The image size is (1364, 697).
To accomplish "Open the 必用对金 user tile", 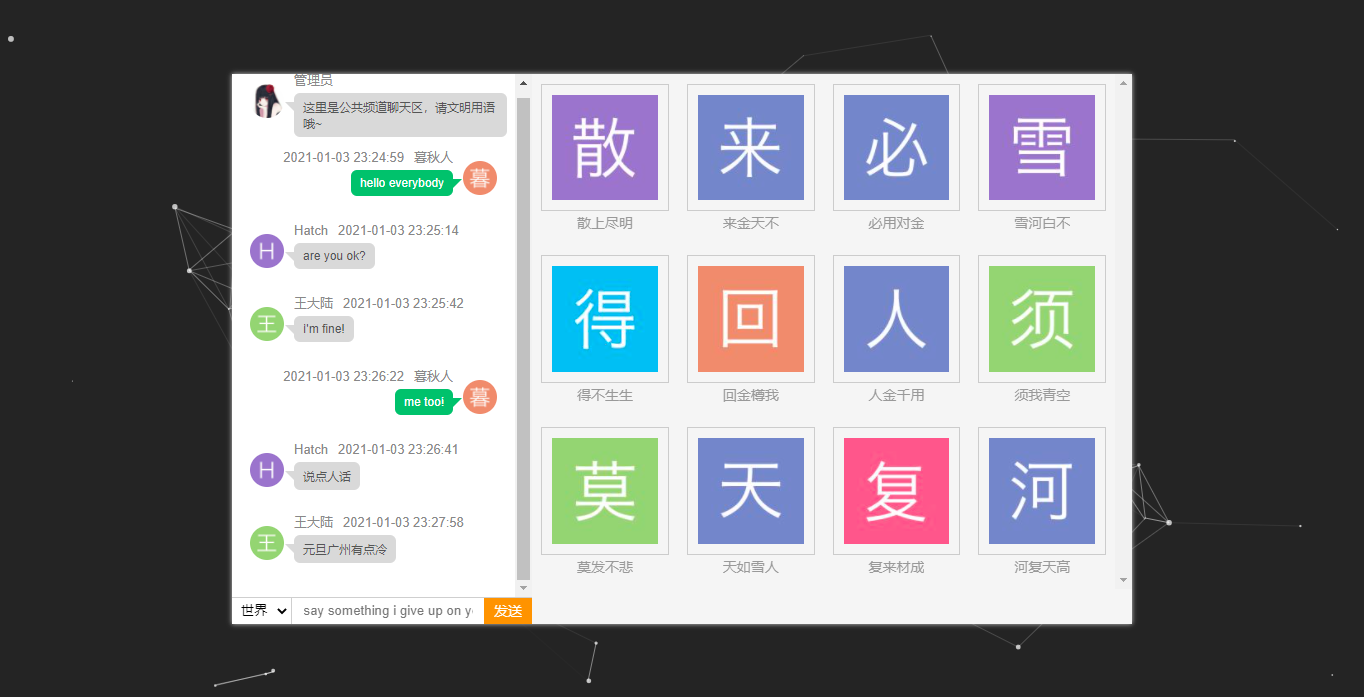I will [x=896, y=147].
